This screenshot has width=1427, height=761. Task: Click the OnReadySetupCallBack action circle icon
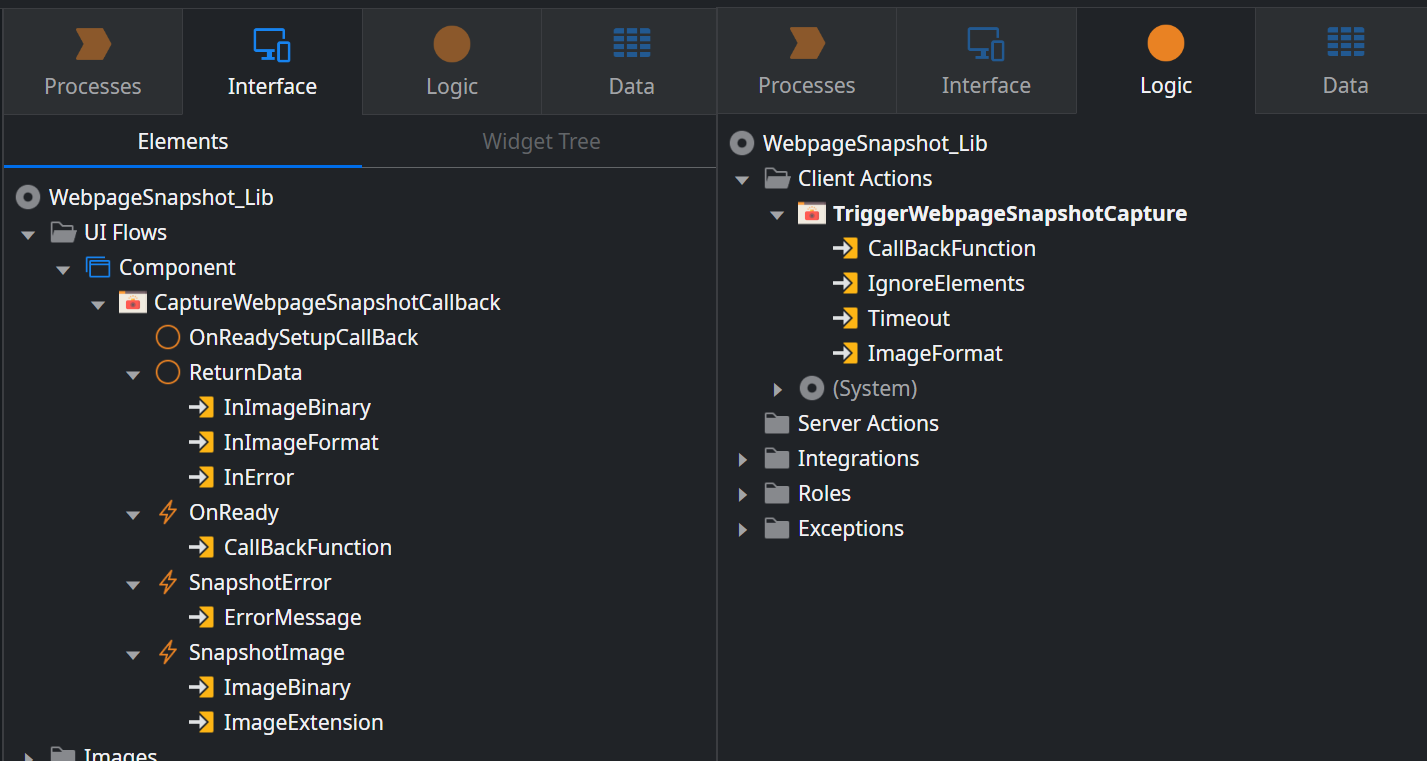point(168,337)
